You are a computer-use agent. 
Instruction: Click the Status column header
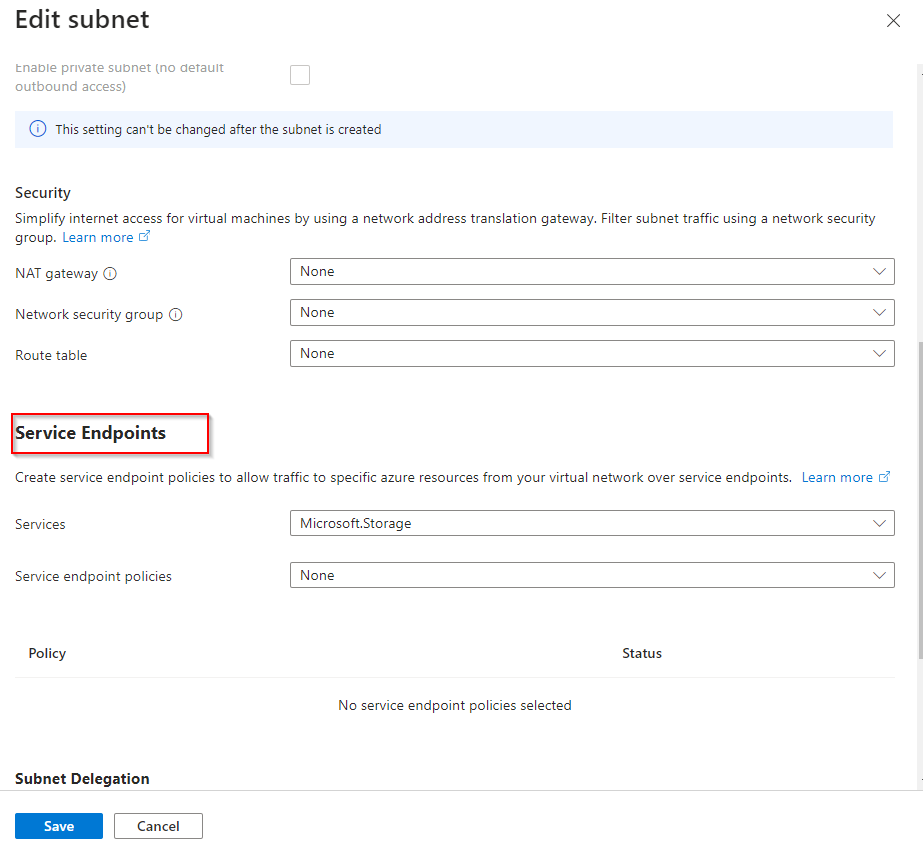click(642, 653)
